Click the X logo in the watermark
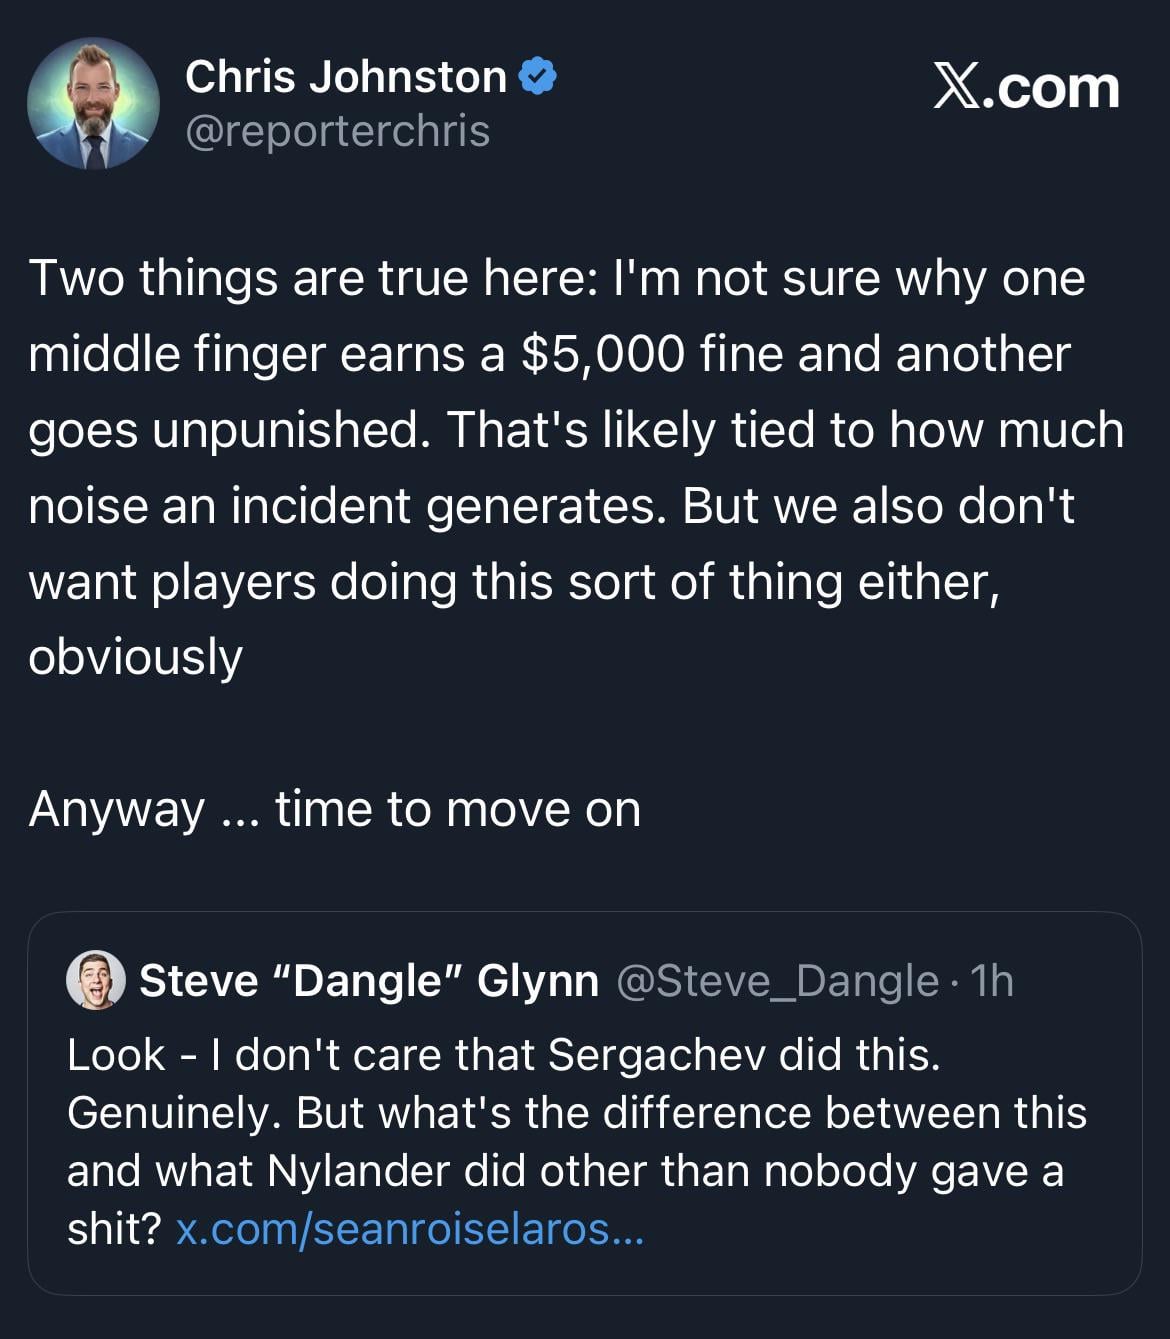 coord(956,88)
